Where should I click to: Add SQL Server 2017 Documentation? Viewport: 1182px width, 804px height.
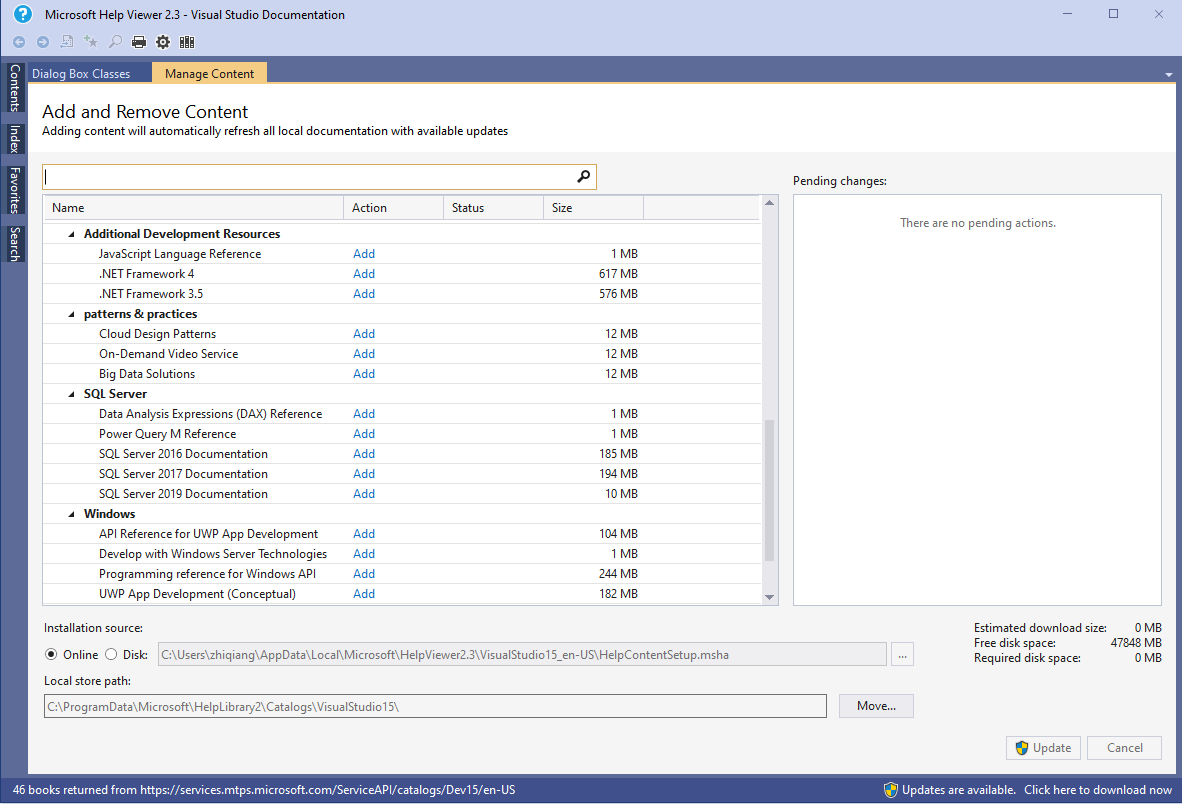[364, 474]
